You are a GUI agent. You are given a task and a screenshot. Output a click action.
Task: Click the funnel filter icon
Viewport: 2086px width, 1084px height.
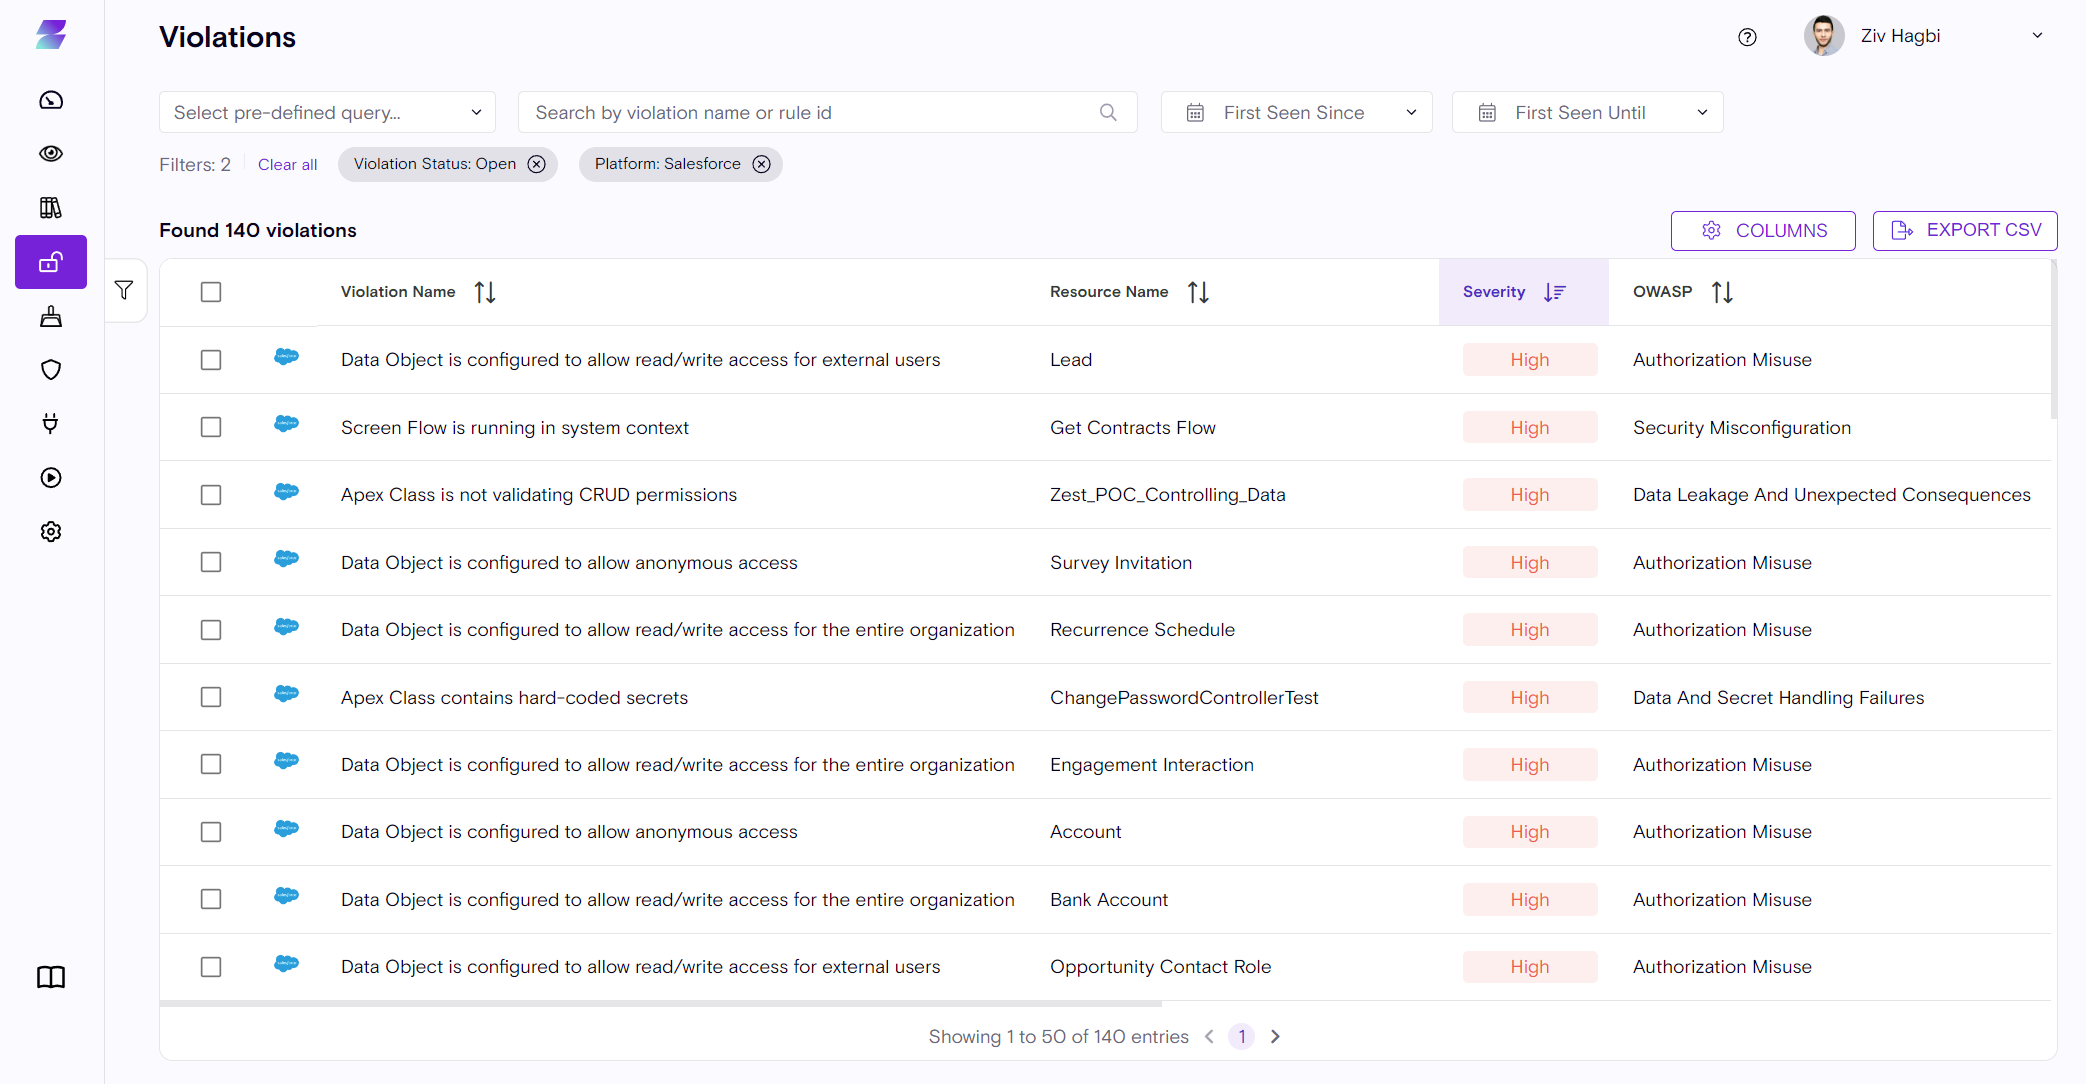point(124,290)
